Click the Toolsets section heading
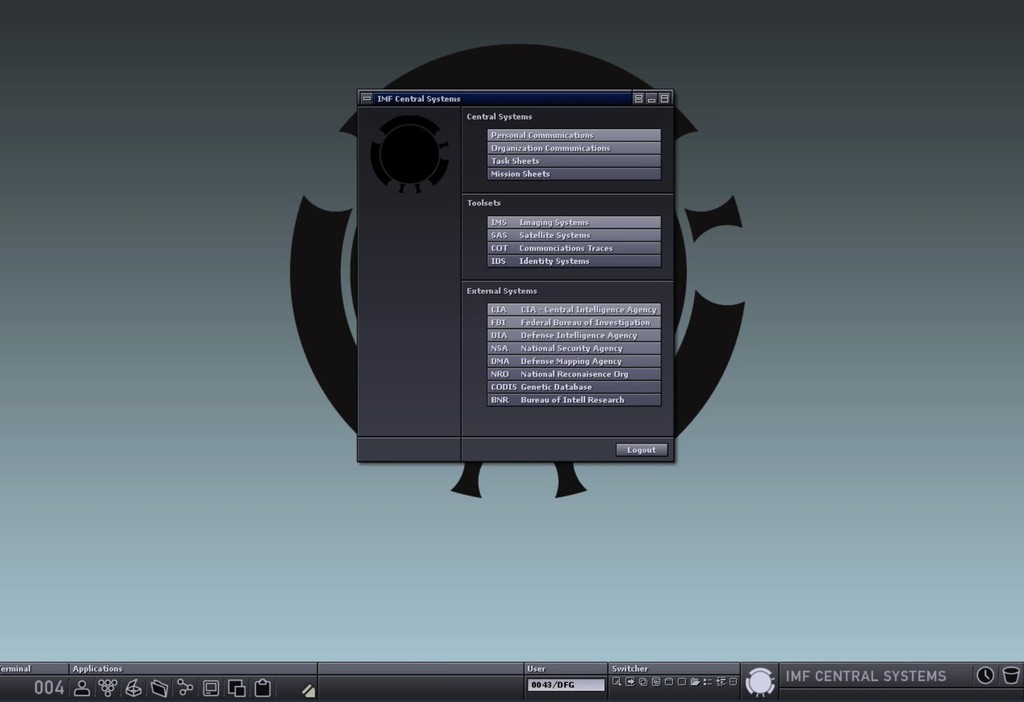 pyautogui.click(x=484, y=203)
